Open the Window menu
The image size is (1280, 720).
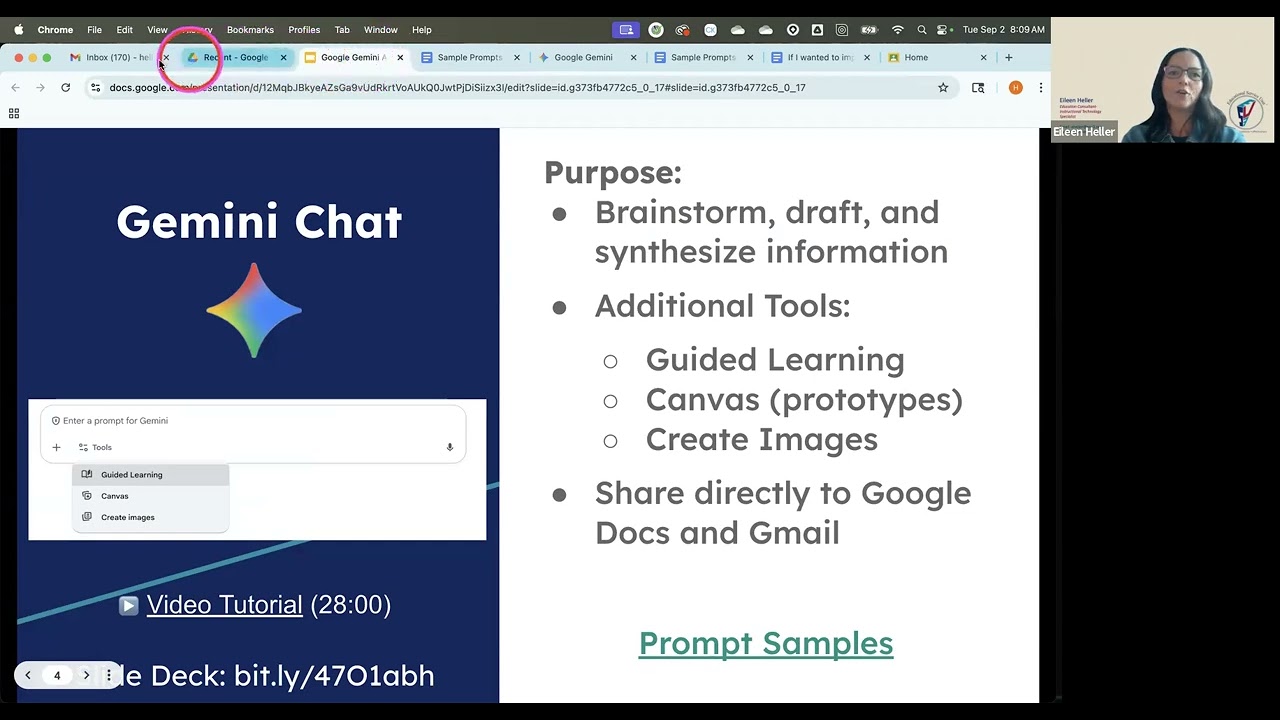click(381, 30)
